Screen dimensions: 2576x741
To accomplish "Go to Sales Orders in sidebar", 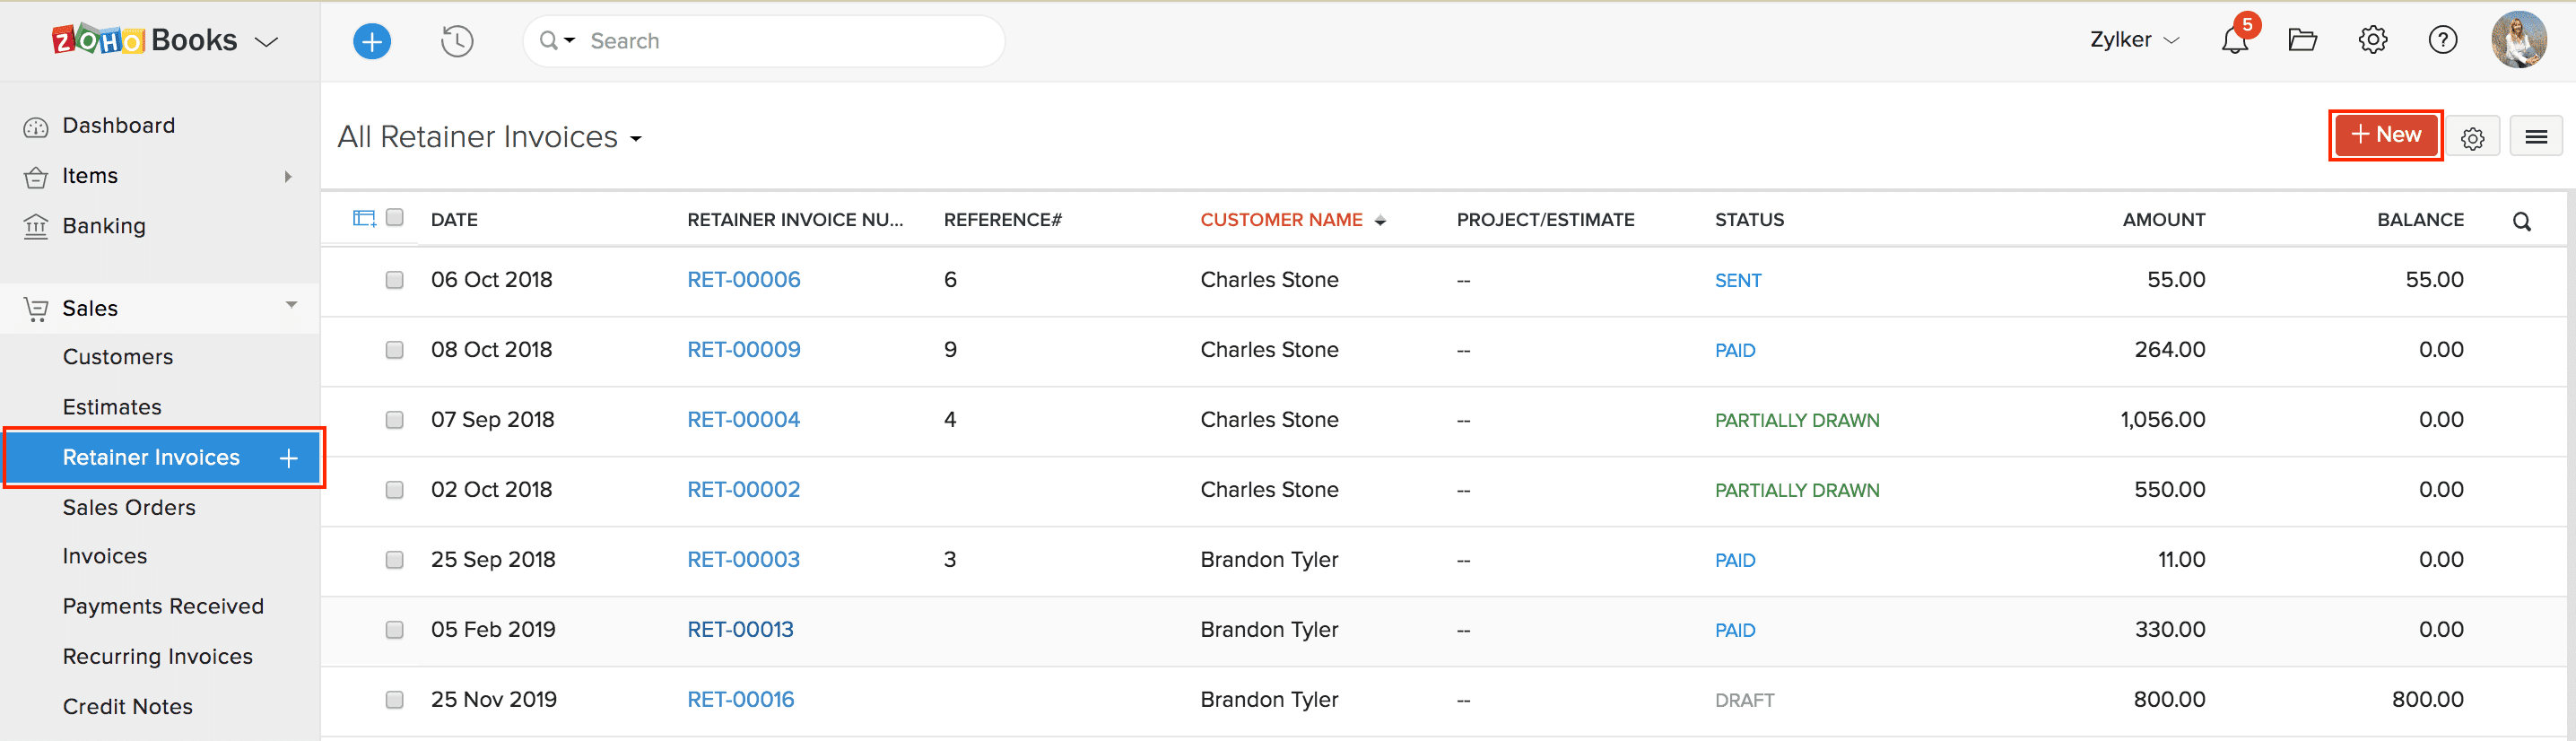I will click(x=129, y=507).
